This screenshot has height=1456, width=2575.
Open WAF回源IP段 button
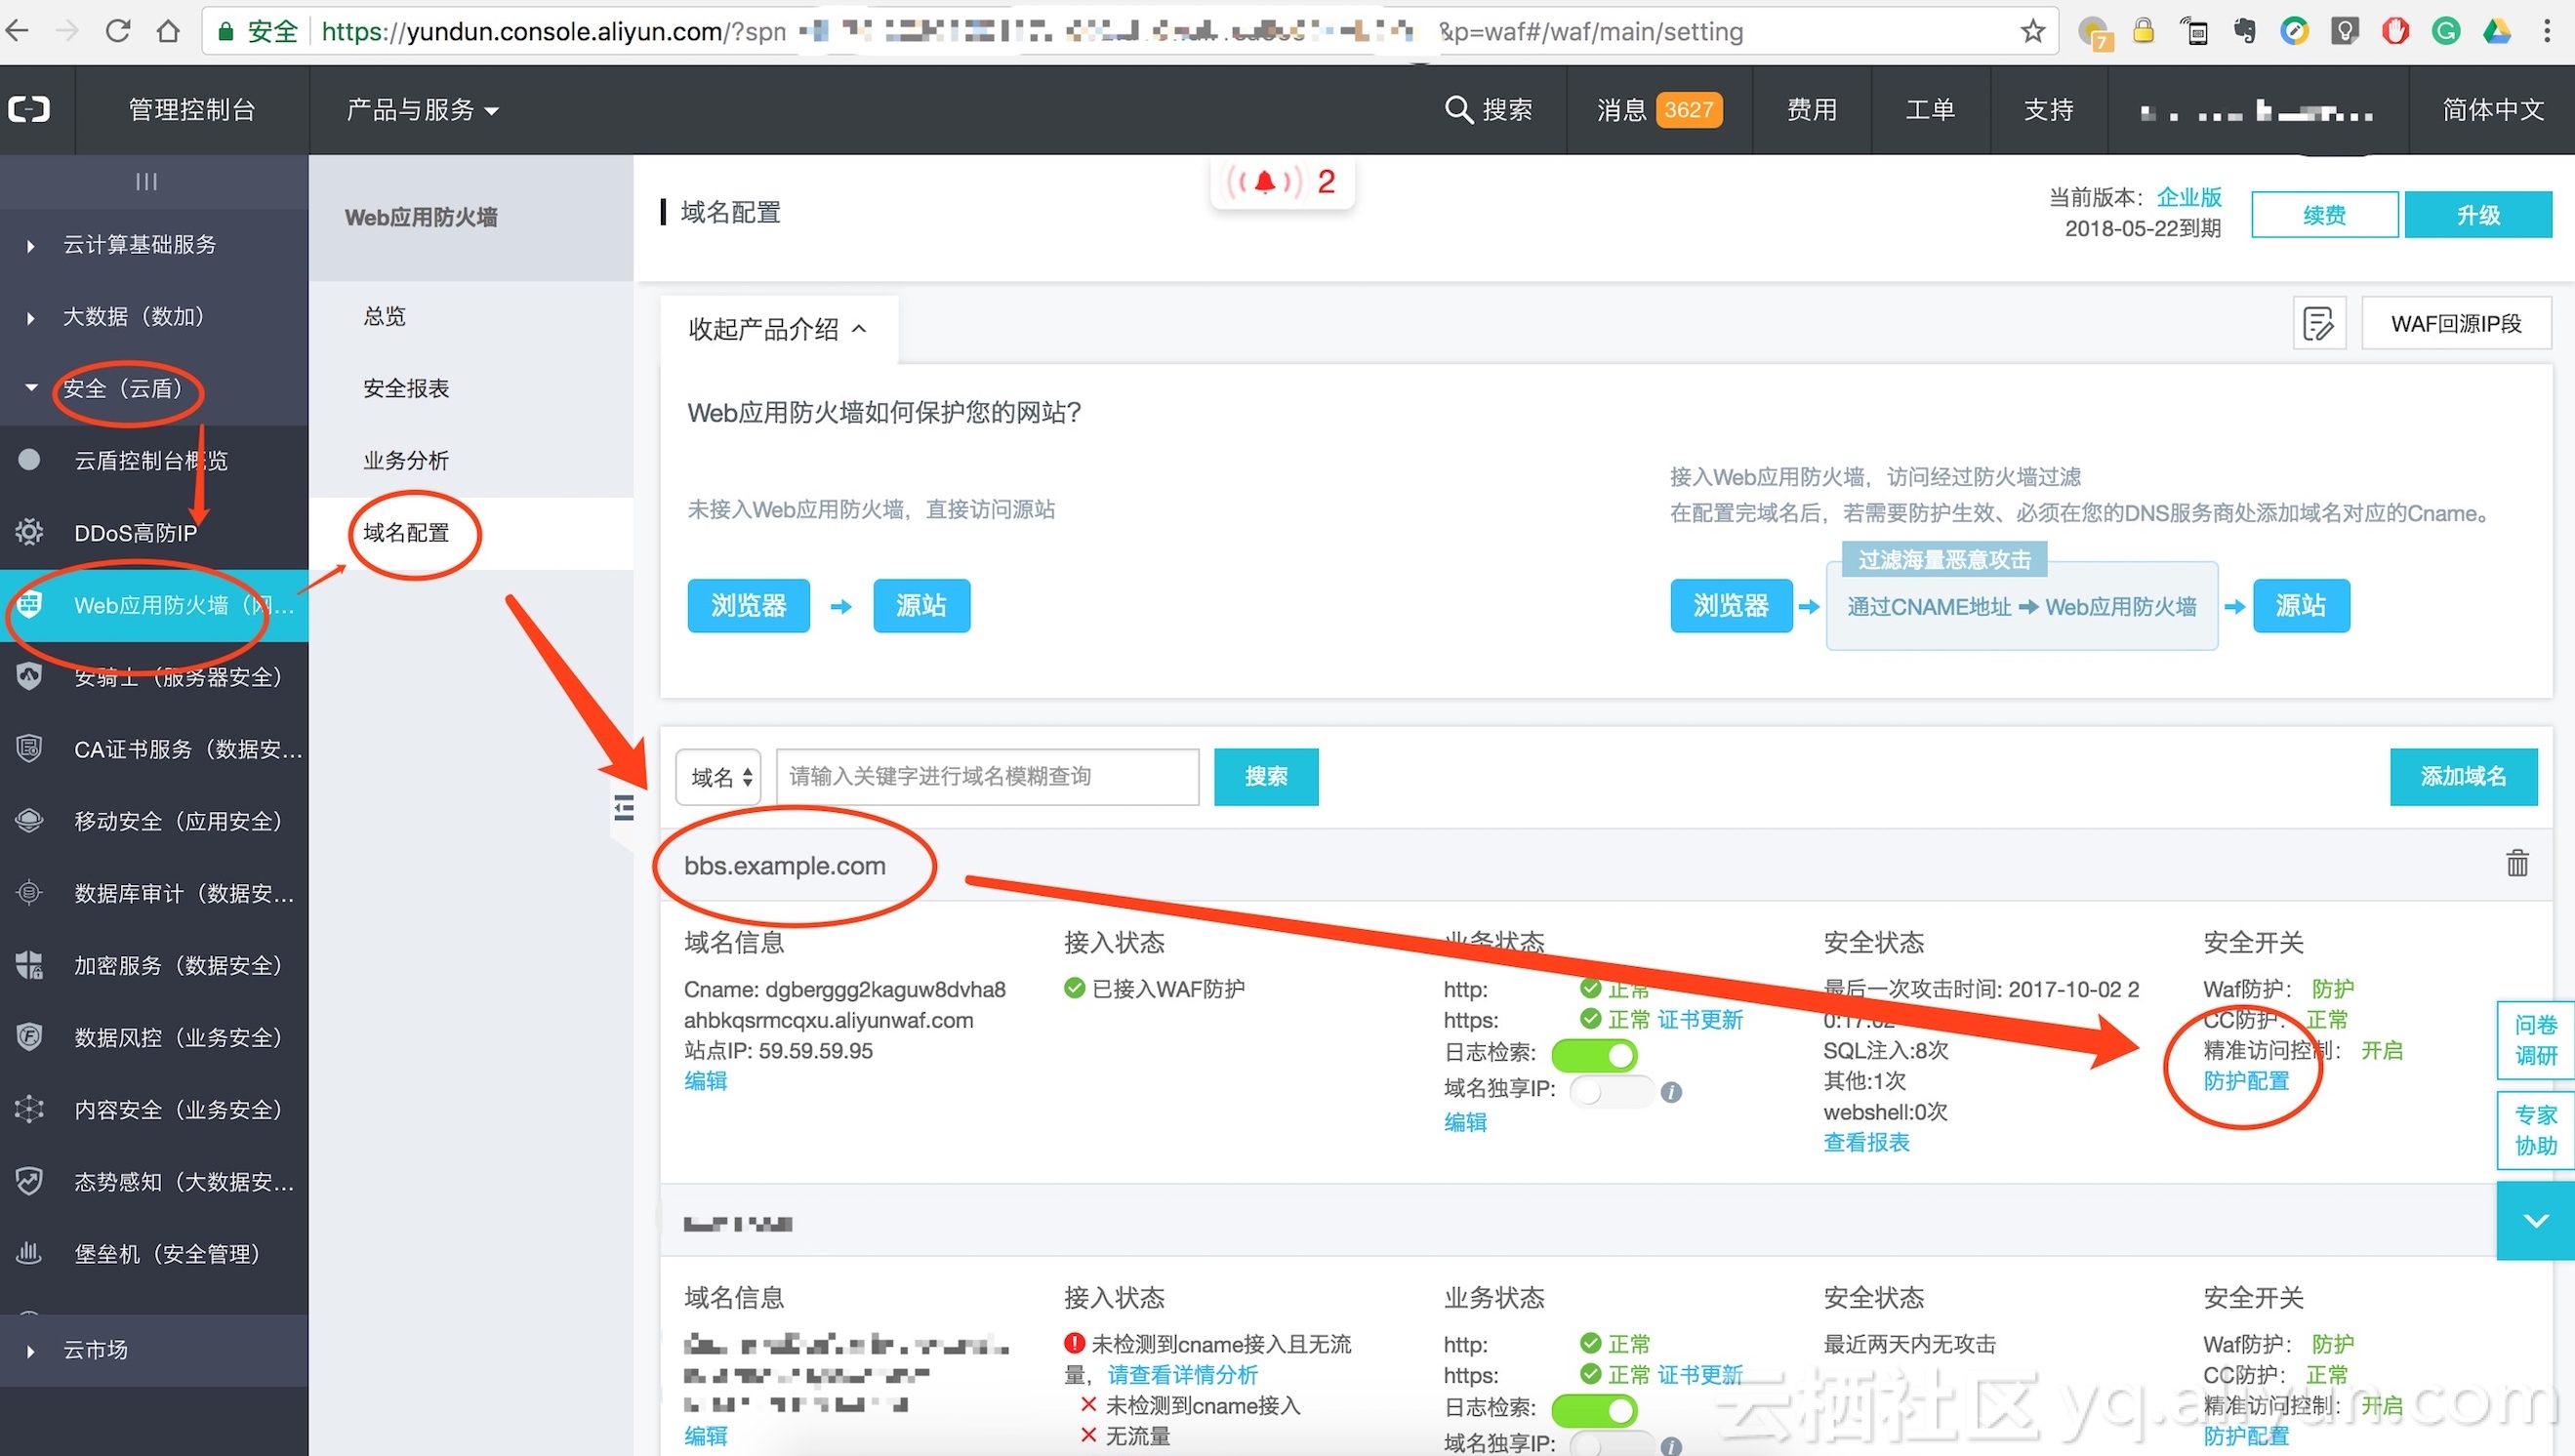point(2456,323)
